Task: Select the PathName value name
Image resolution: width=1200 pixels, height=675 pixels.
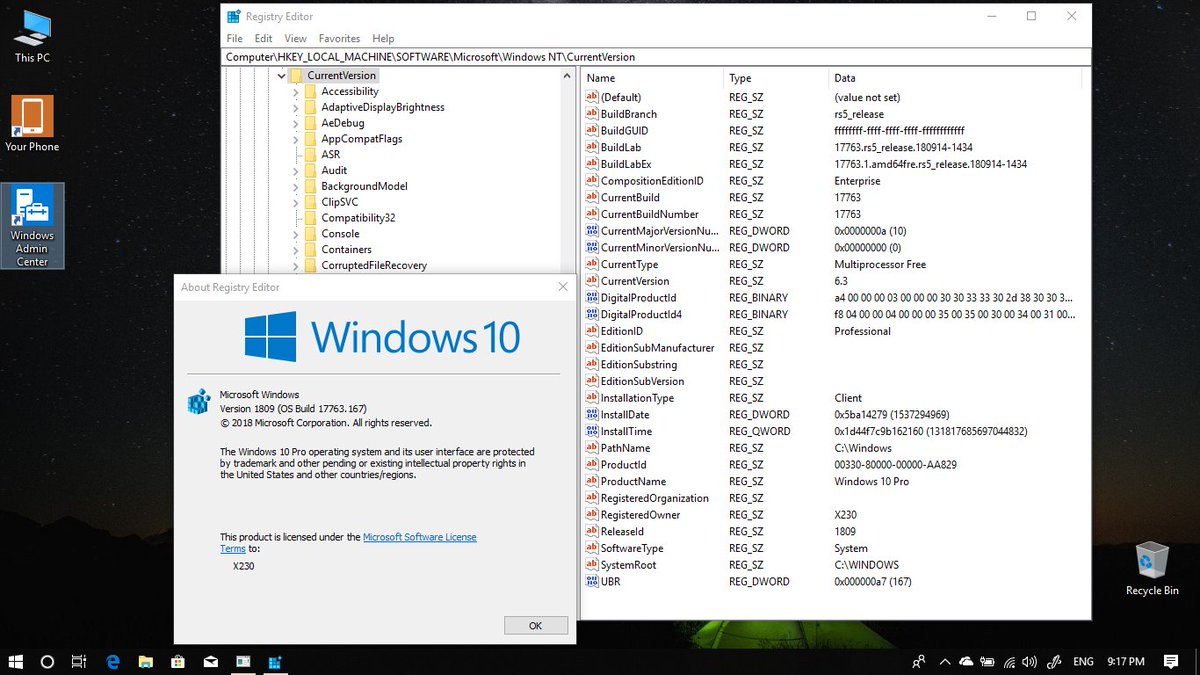Action: (x=625, y=448)
